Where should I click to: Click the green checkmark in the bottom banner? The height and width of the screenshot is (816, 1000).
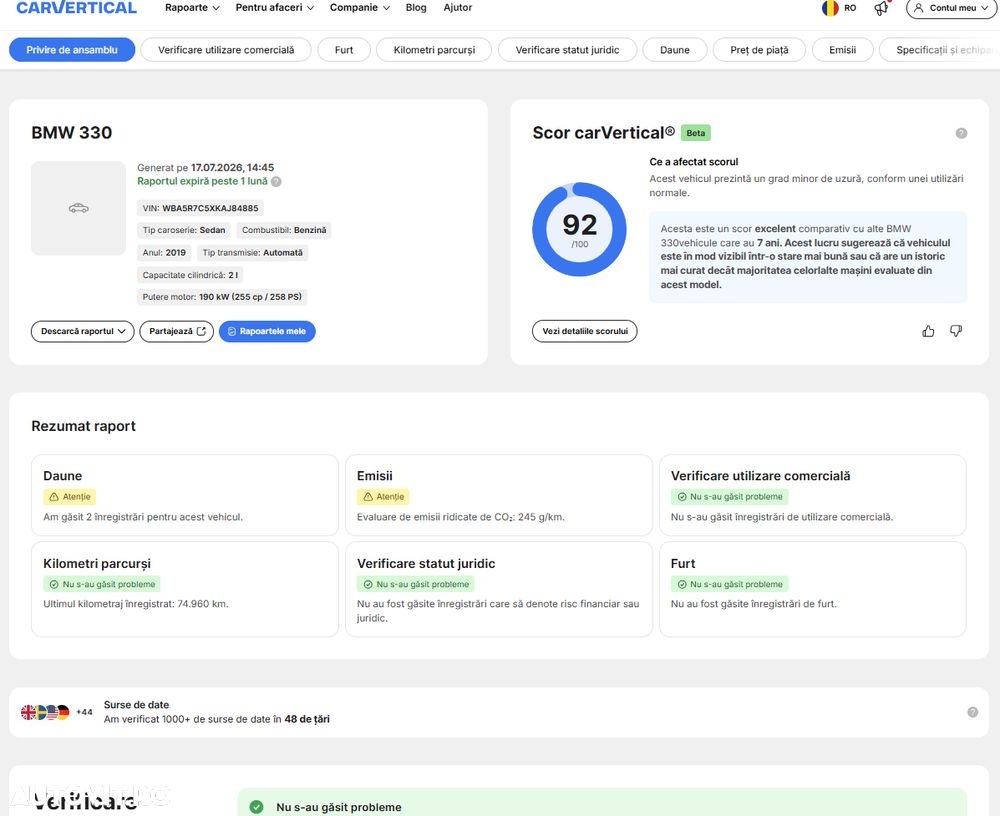(256, 807)
